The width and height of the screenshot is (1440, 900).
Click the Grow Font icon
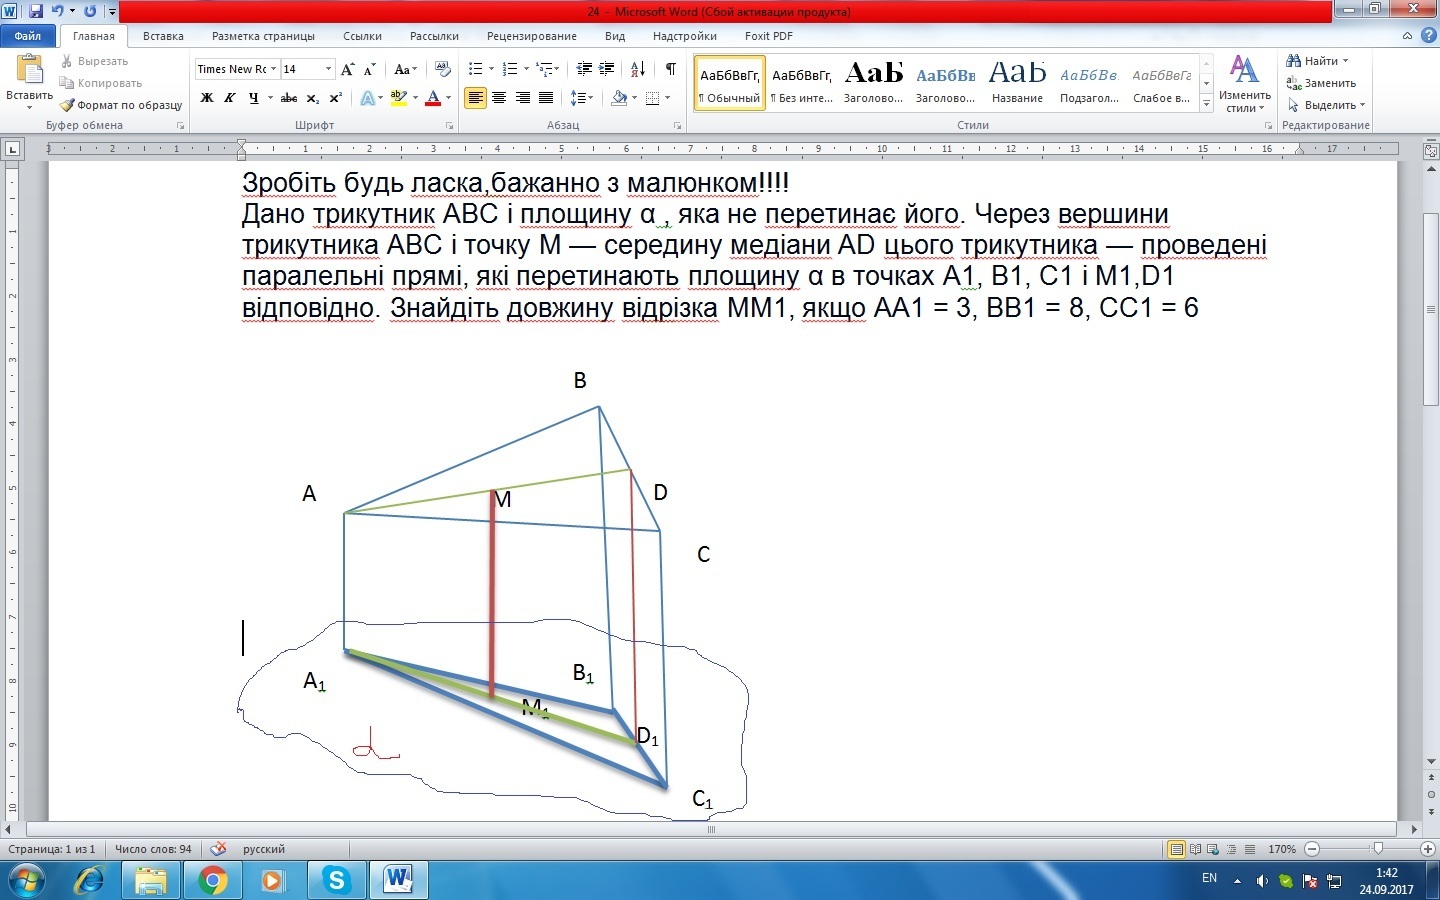pyautogui.click(x=347, y=69)
